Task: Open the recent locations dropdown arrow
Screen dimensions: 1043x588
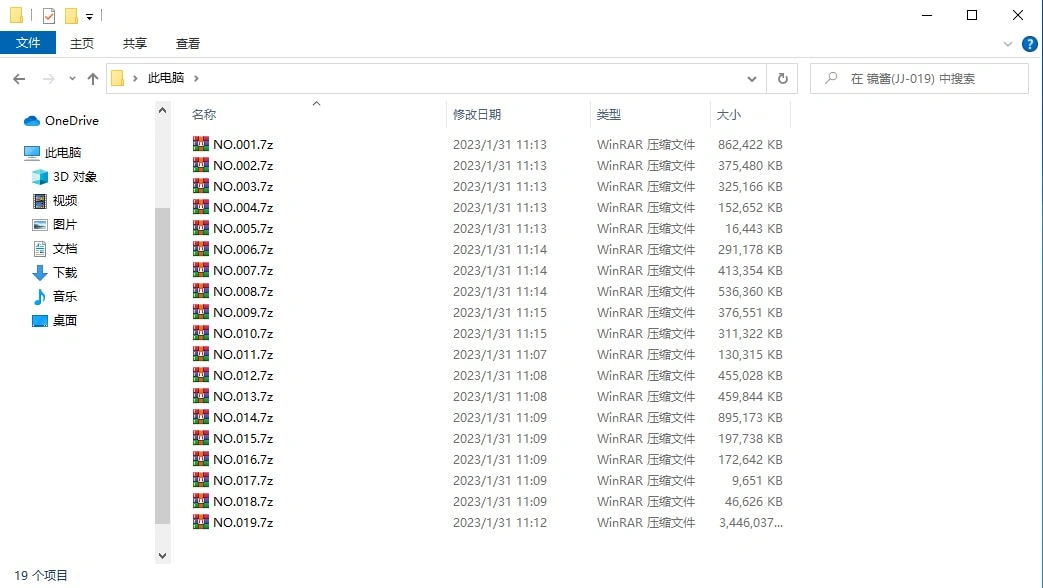Action: click(70, 78)
